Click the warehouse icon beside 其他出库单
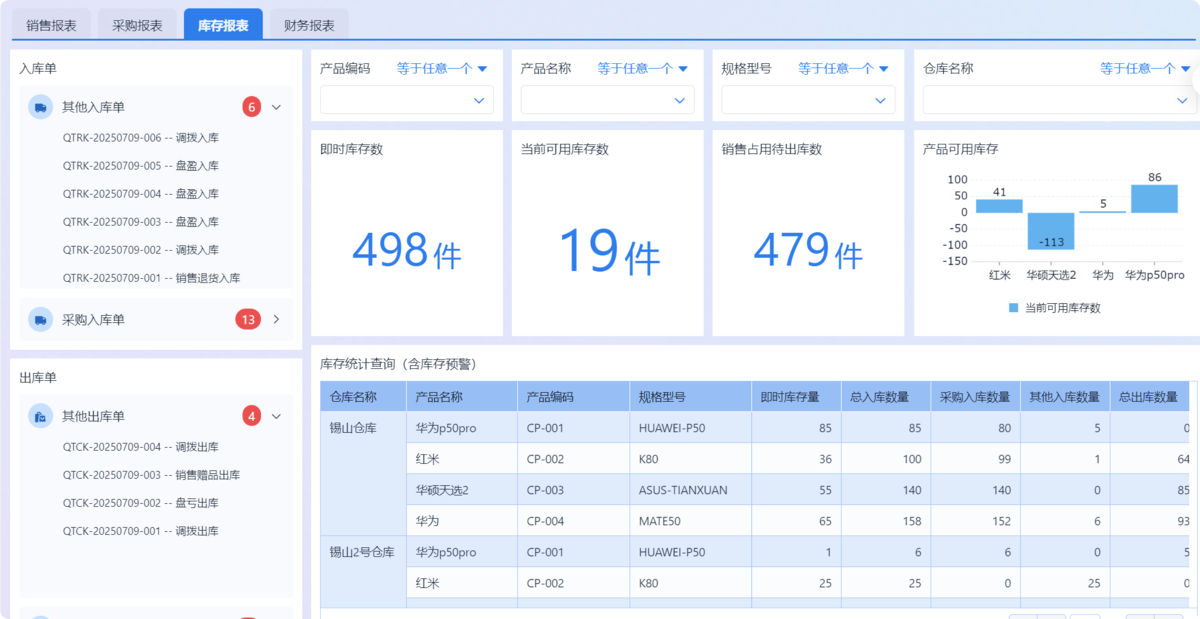This screenshot has width=1200, height=619. pyautogui.click(x=41, y=416)
